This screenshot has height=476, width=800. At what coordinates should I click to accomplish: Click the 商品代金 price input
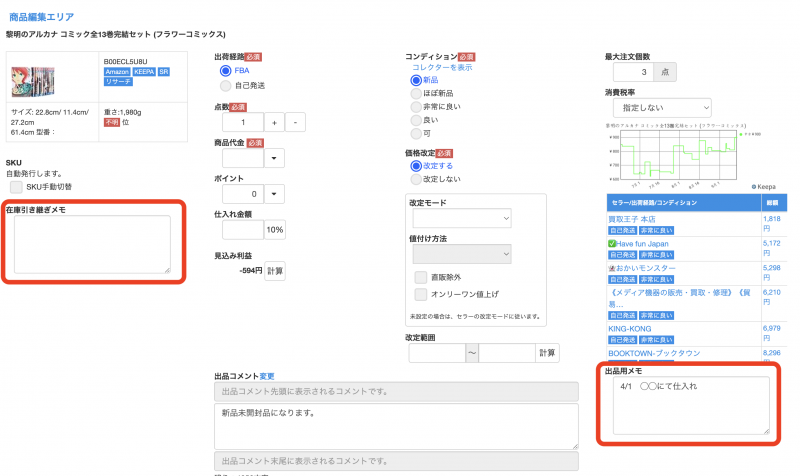pos(243,158)
